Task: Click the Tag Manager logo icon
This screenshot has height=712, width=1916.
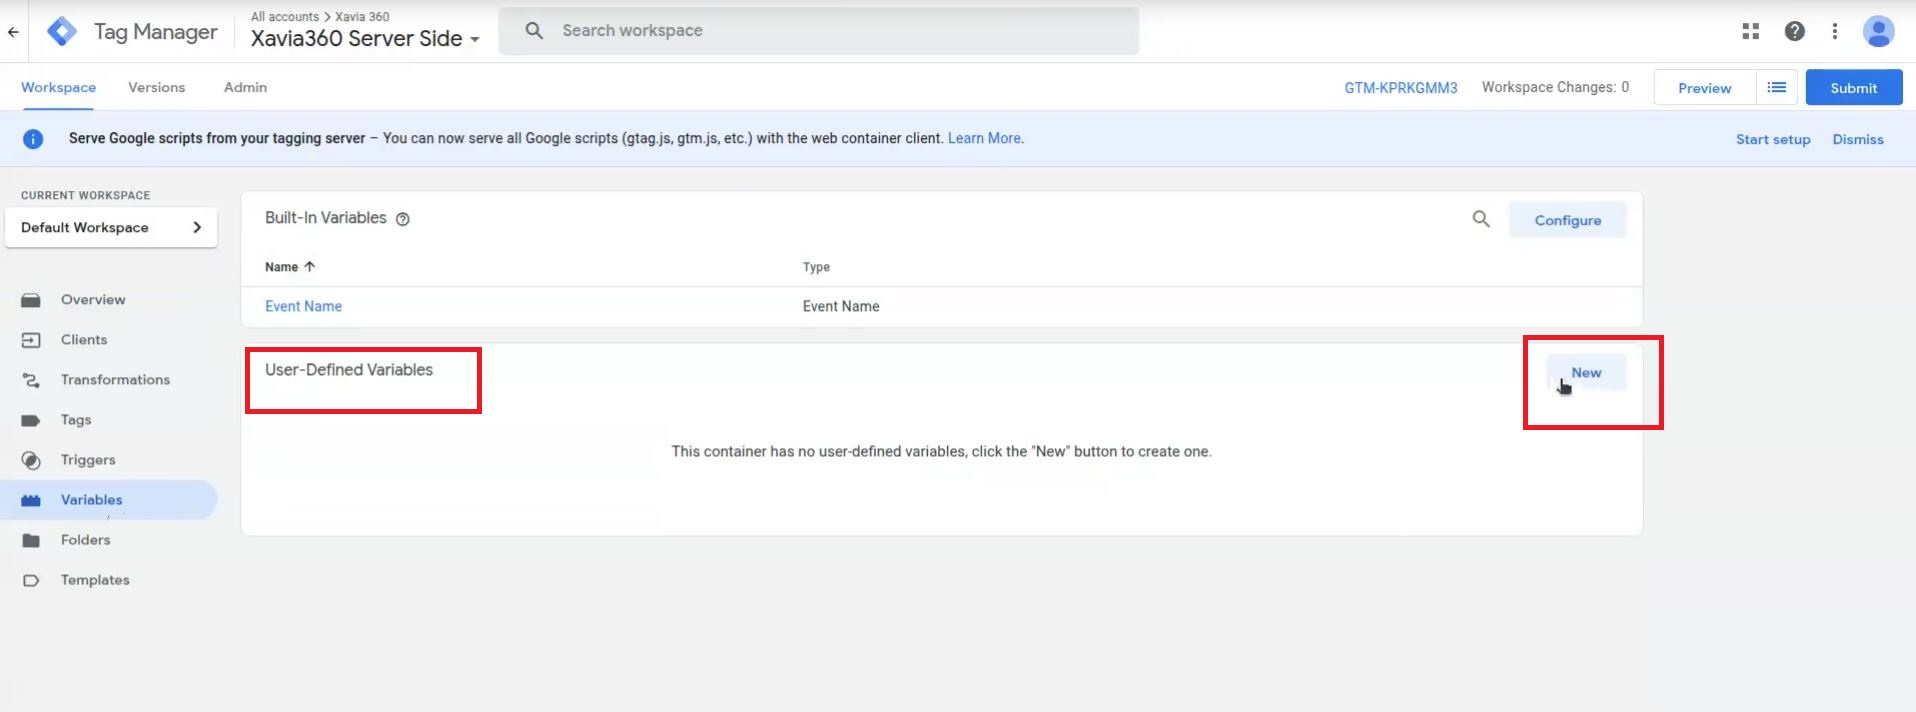Action: click(62, 32)
